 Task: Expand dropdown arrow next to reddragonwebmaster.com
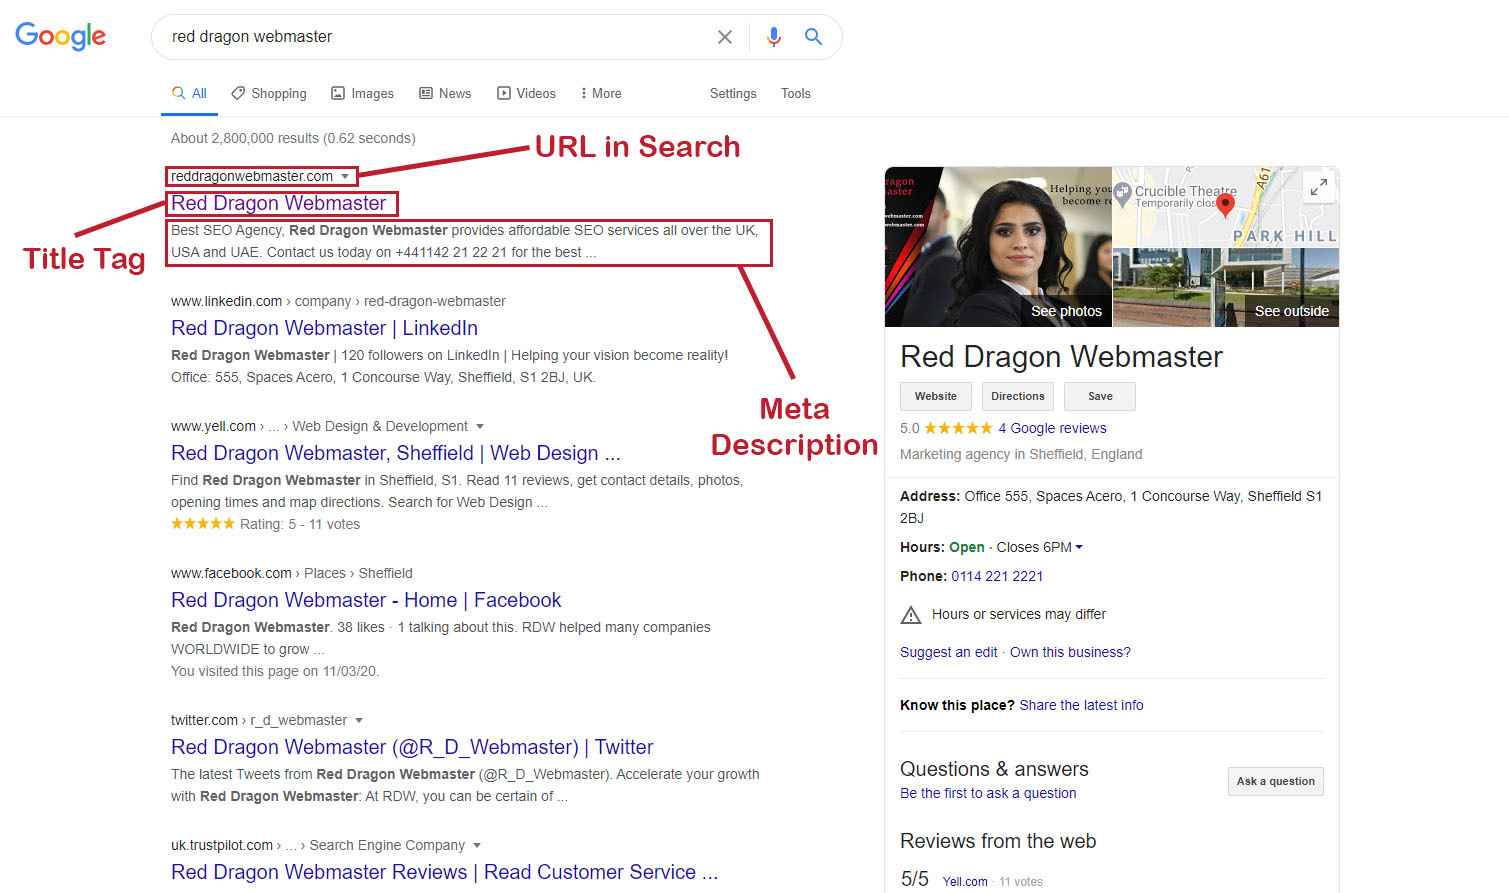[345, 176]
